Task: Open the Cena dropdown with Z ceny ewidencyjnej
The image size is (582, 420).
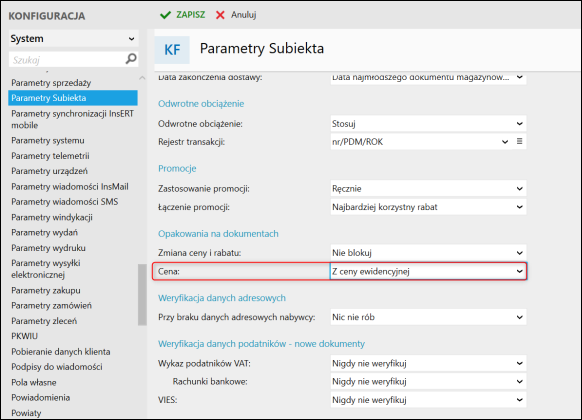Action: pyautogui.click(x=428, y=271)
